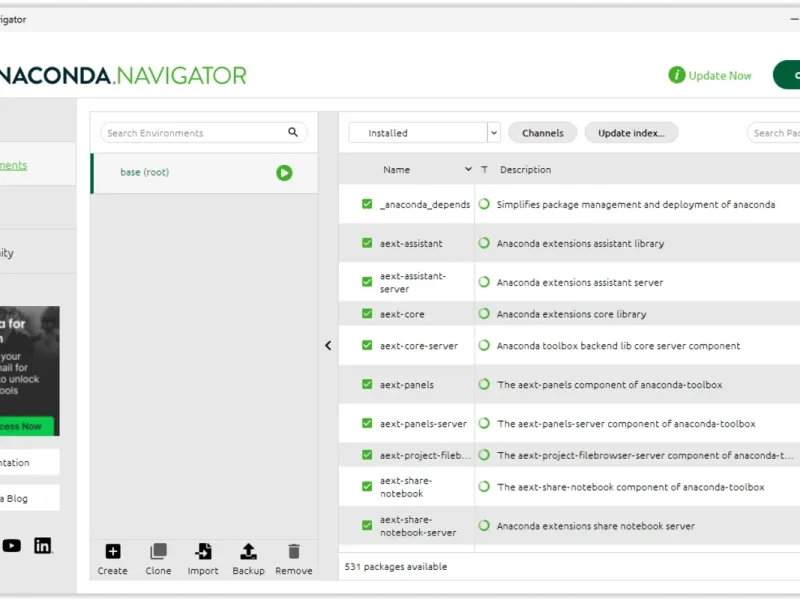Click the aext-panels package name
This screenshot has height=600, width=800.
[407, 384]
